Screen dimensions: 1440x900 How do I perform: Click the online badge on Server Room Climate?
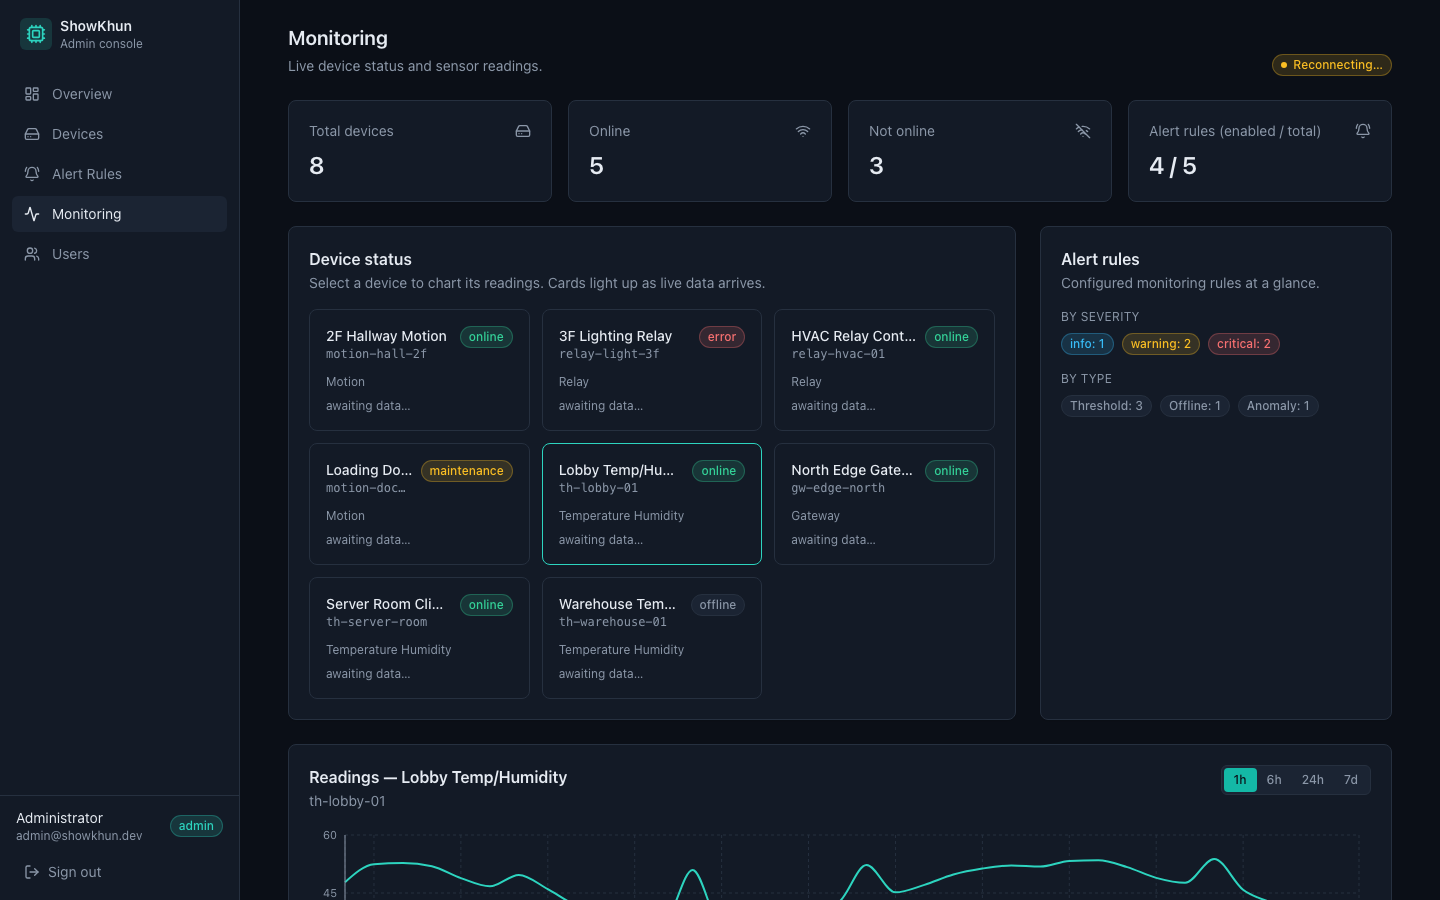tap(486, 605)
